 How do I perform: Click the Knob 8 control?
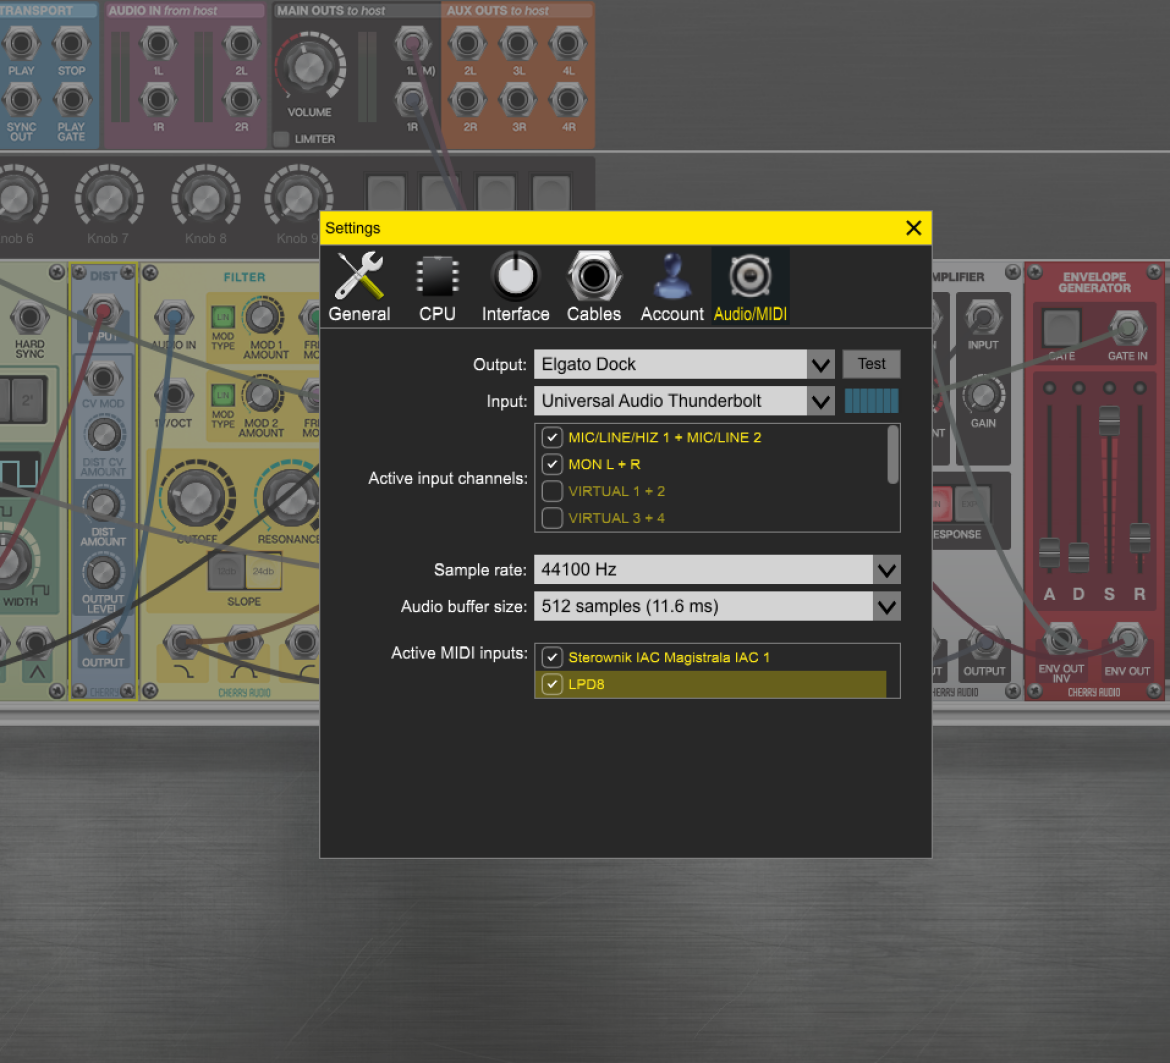click(x=206, y=198)
